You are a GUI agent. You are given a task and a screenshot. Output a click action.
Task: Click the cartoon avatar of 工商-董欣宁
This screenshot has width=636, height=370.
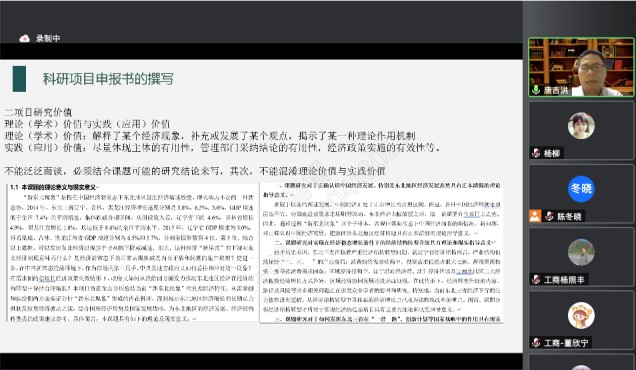(581, 315)
